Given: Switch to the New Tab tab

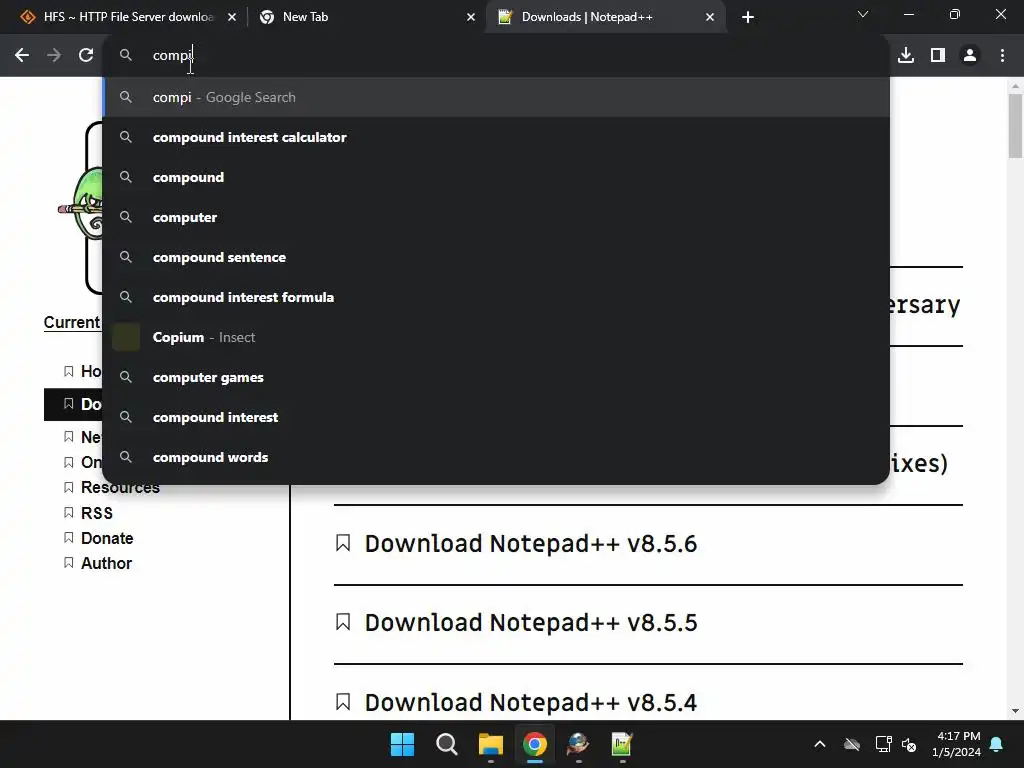Looking at the screenshot, I should pyautogui.click(x=366, y=17).
